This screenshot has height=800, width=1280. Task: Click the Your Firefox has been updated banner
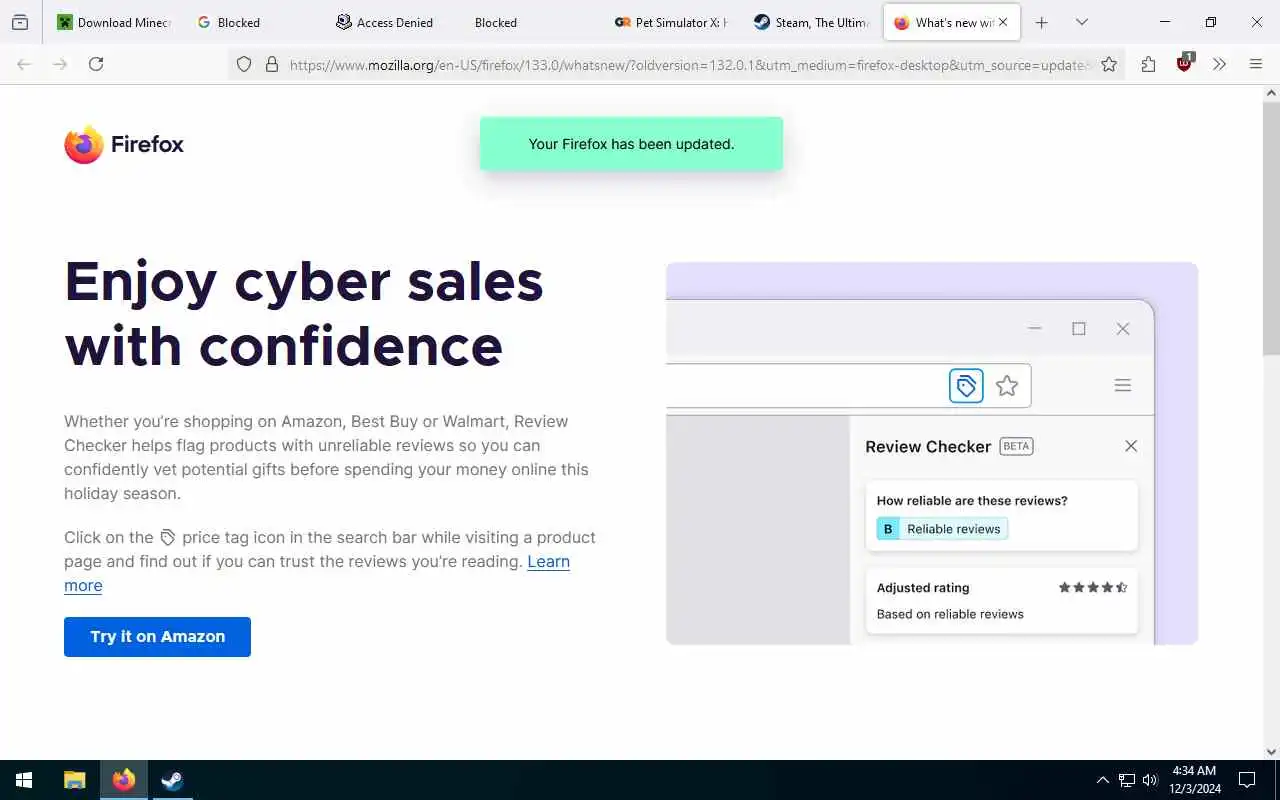click(631, 144)
